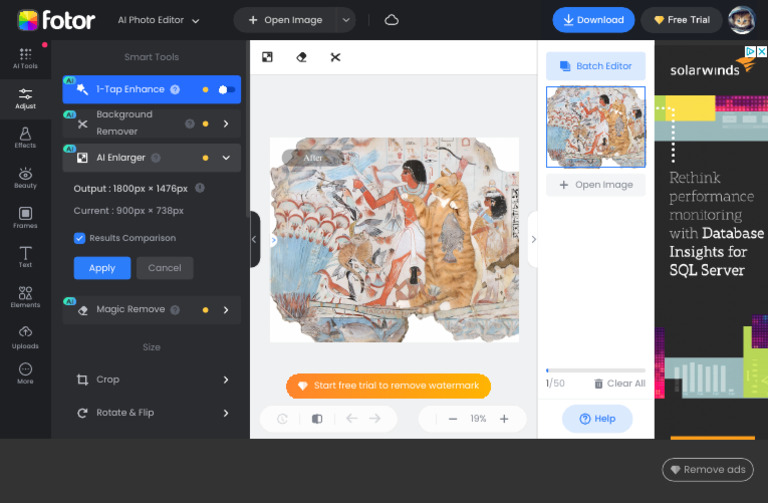Open the Beauty tools panel
Screen dimensions: 768x503
click(x=25, y=177)
